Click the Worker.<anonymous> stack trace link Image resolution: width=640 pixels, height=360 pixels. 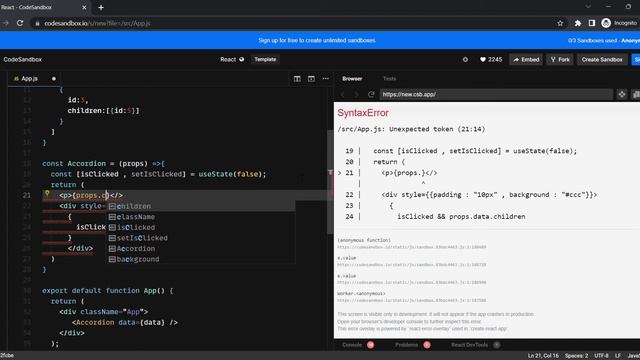tap(411, 300)
